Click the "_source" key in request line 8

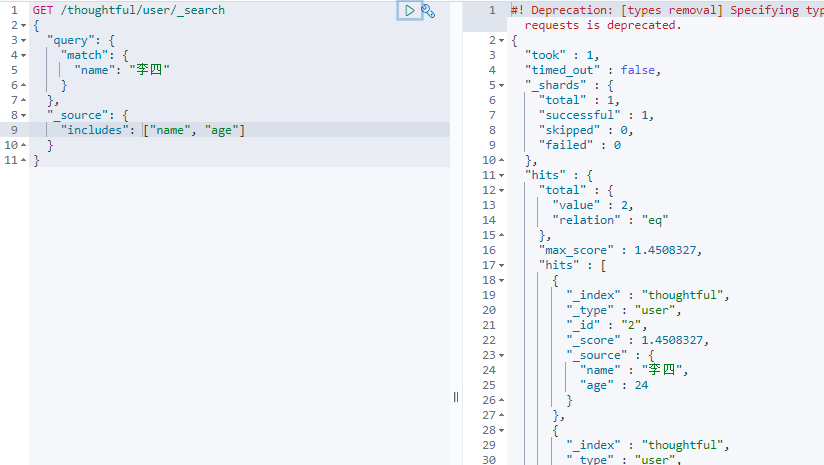pos(77,115)
